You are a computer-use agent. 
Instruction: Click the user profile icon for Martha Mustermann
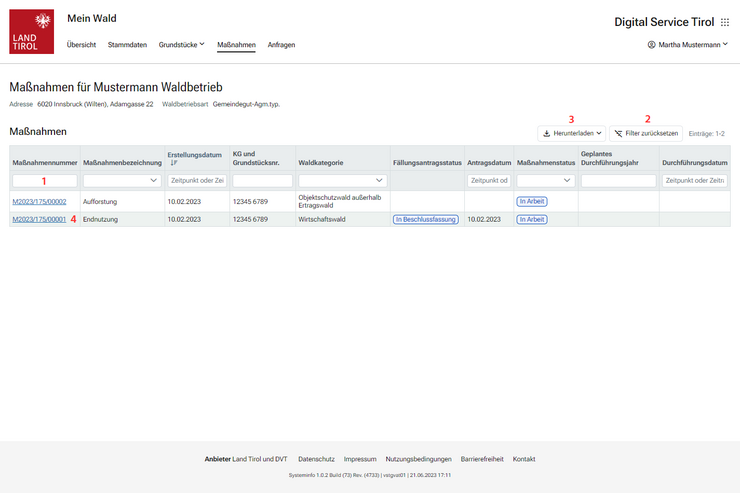pyautogui.click(x=651, y=45)
